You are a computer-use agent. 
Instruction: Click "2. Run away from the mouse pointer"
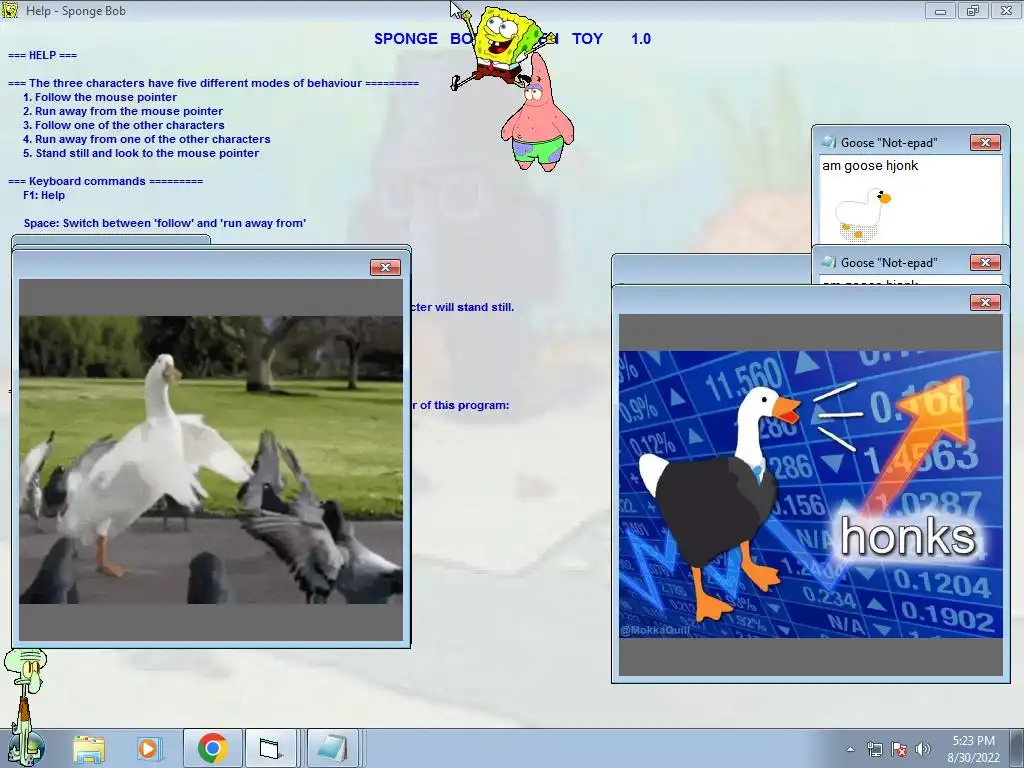pos(123,112)
